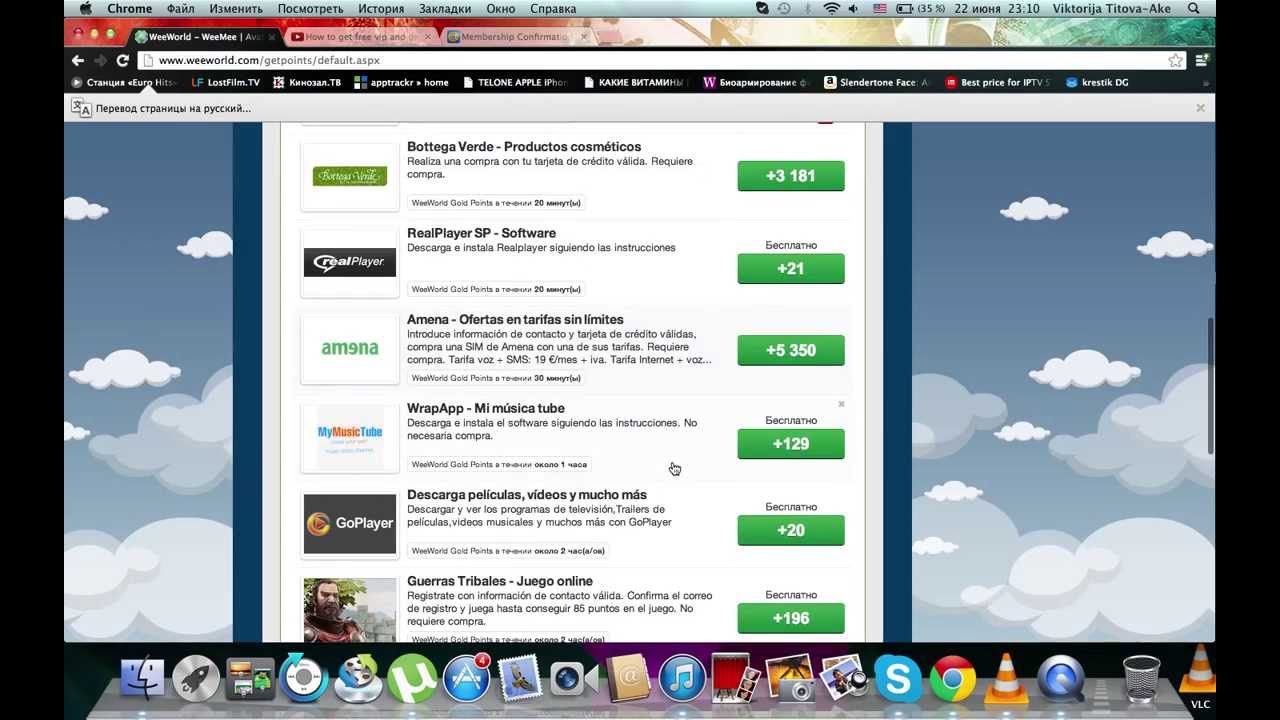Claim the +20 GoPlayer offer
This screenshot has height=720, width=1280.
[791, 531]
